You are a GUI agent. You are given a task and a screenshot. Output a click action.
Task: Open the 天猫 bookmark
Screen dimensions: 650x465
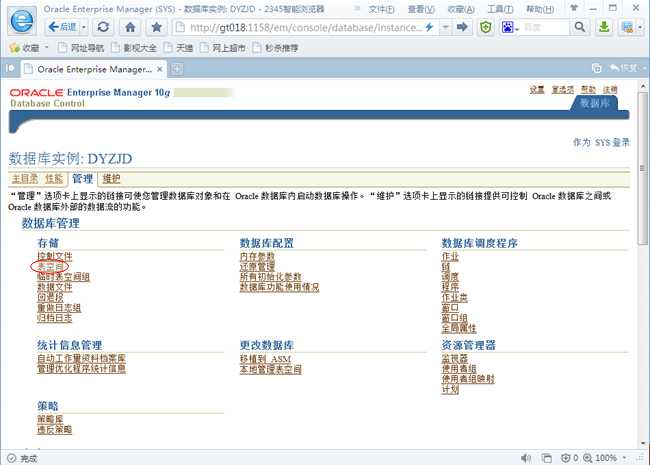tap(179, 48)
